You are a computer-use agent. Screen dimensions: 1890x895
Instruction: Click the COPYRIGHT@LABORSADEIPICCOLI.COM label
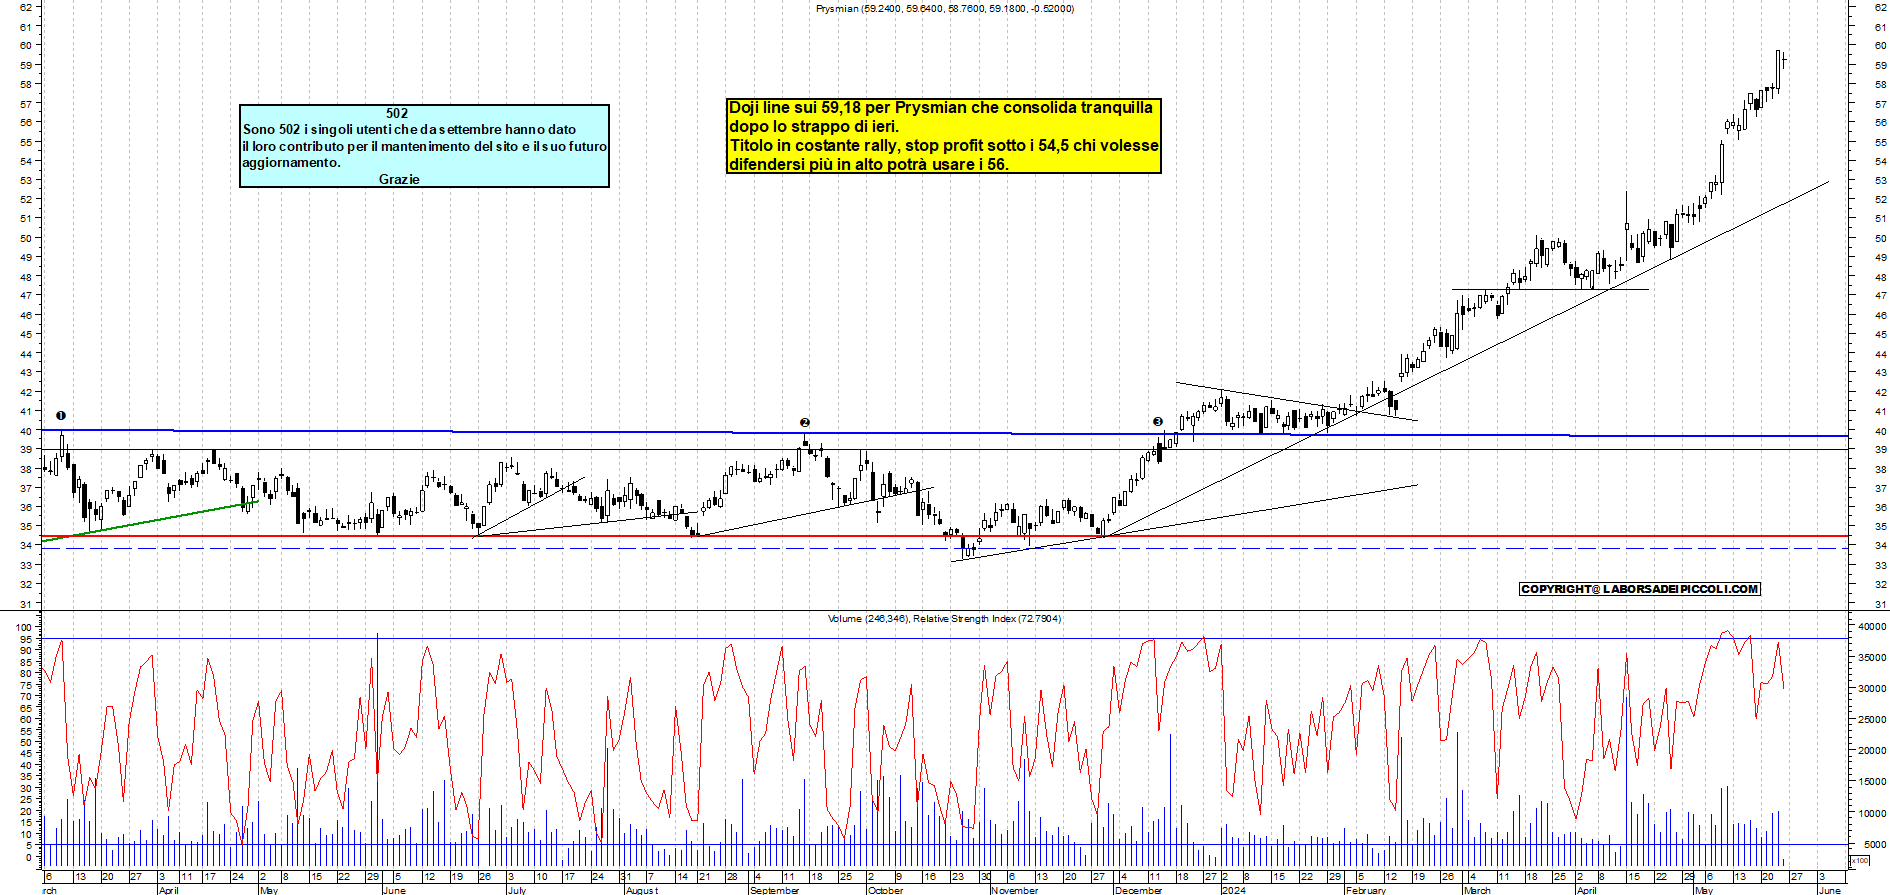(x=1640, y=589)
